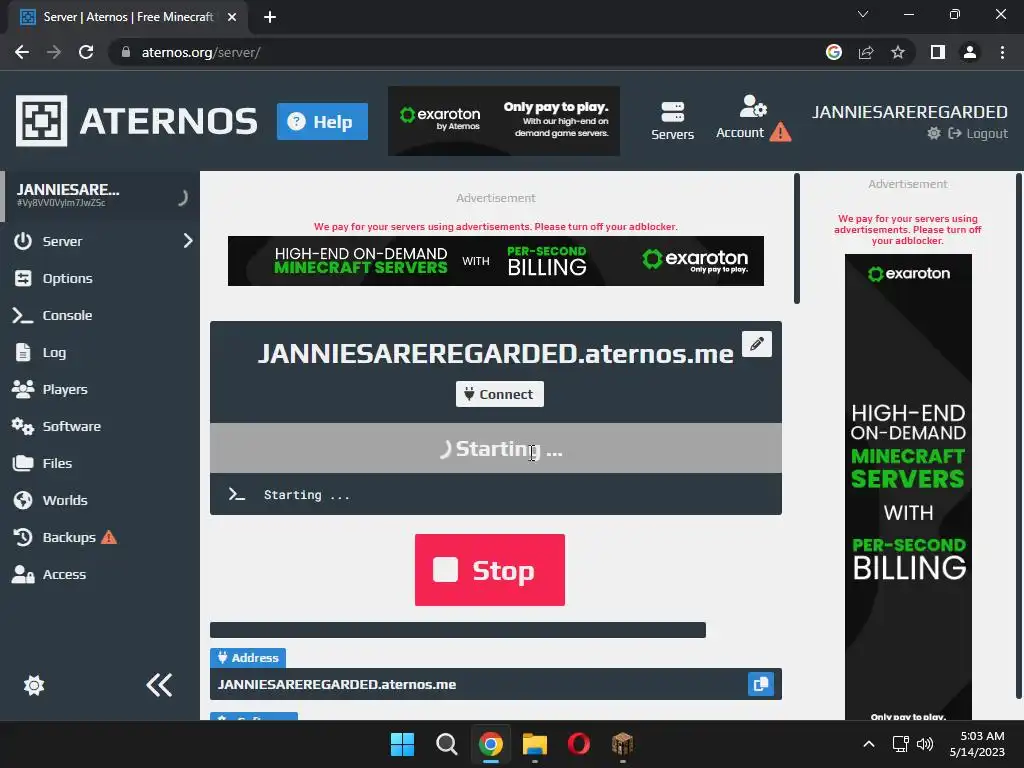Open Minecraft launcher from taskbar
The image size is (1024, 768).
622,744
